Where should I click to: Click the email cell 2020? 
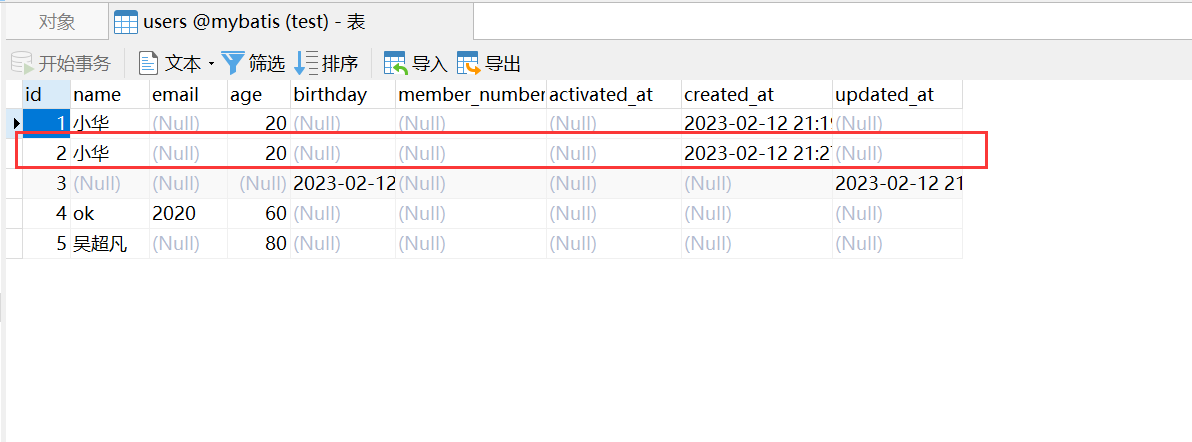pyautogui.click(x=188, y=214)
